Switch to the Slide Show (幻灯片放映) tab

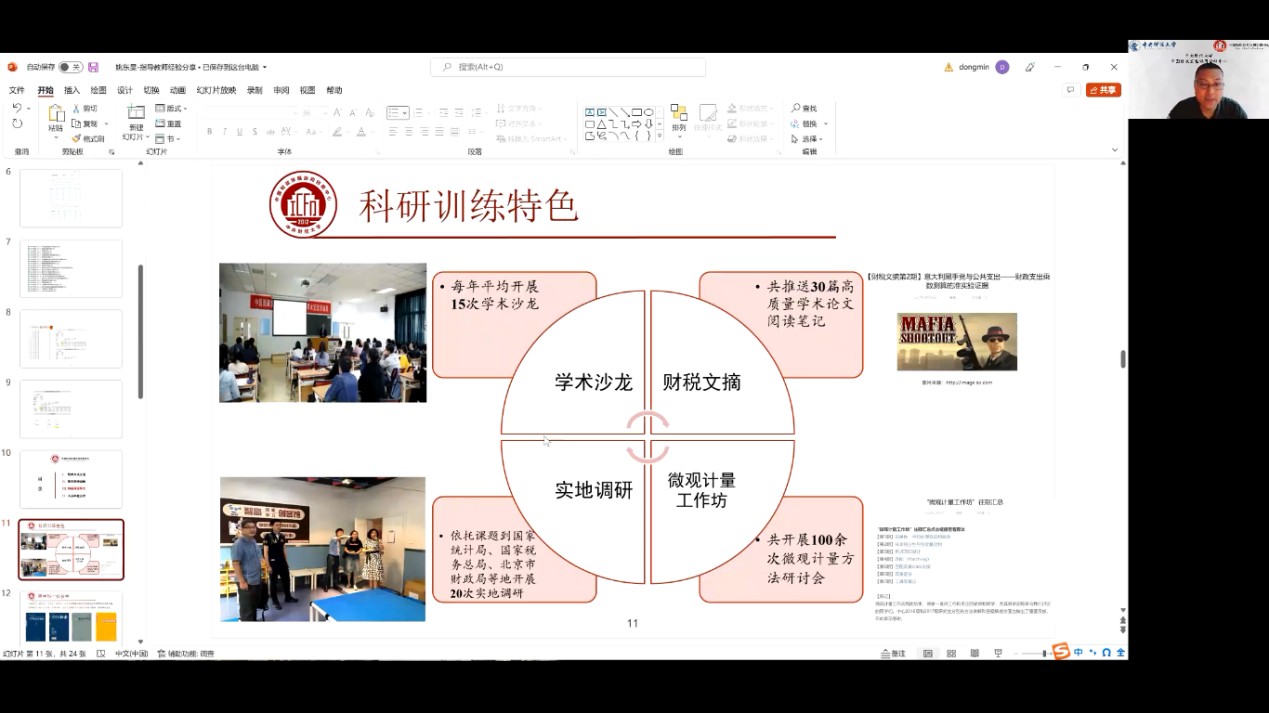(216, 90)
